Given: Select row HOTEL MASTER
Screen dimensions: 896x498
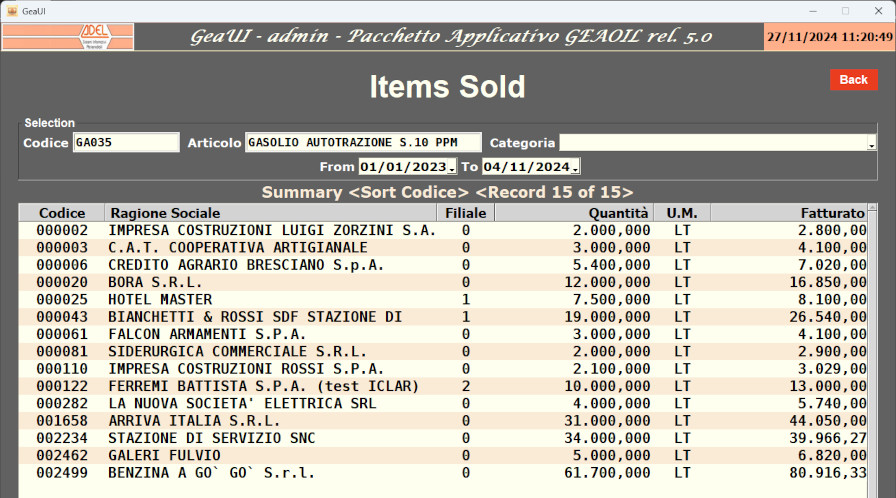Looking at the screenshot, I should point(443,299).
